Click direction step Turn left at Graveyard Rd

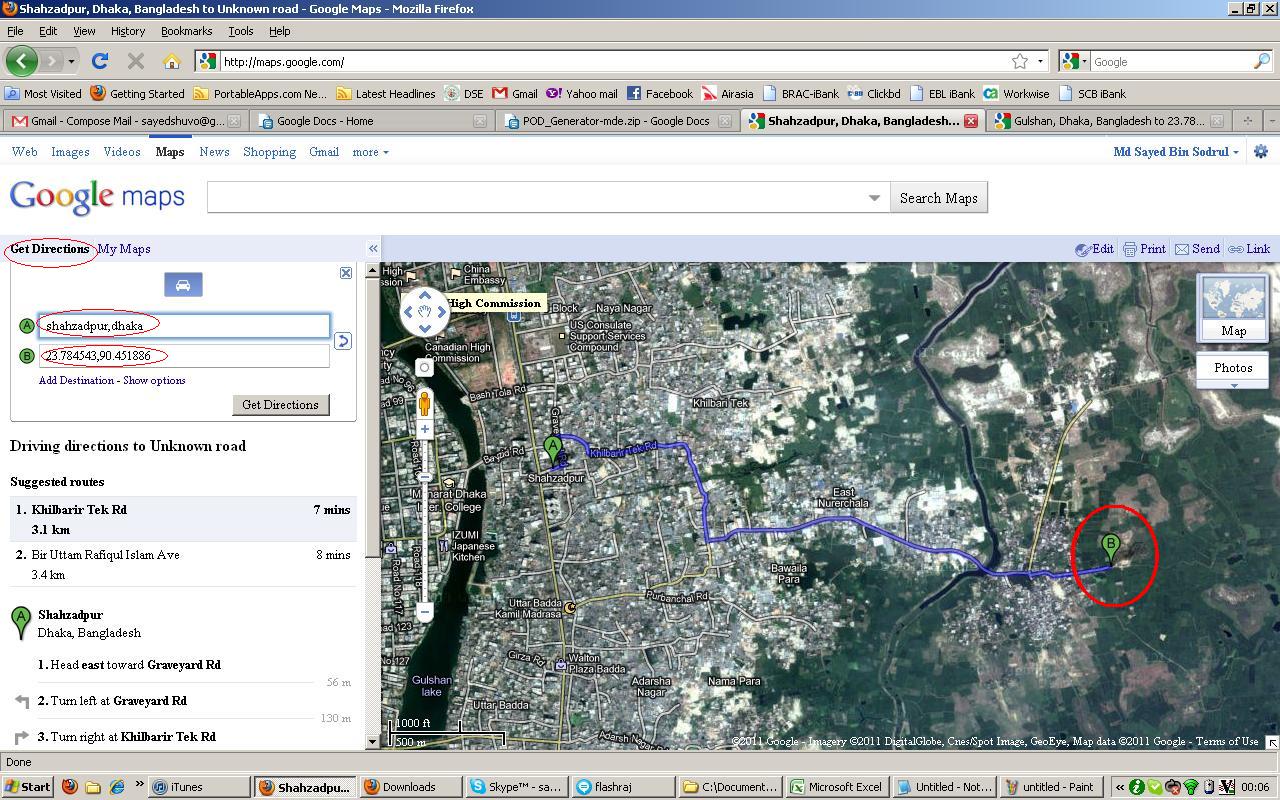183,701
